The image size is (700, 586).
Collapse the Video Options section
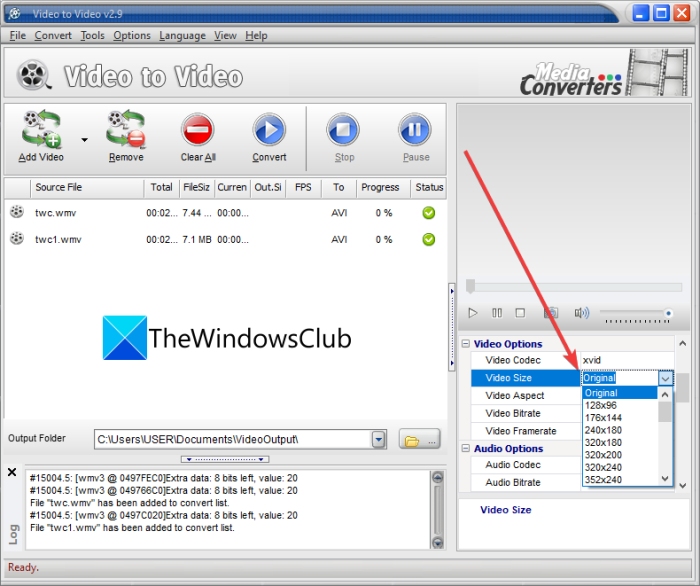[x=466, y=344]
